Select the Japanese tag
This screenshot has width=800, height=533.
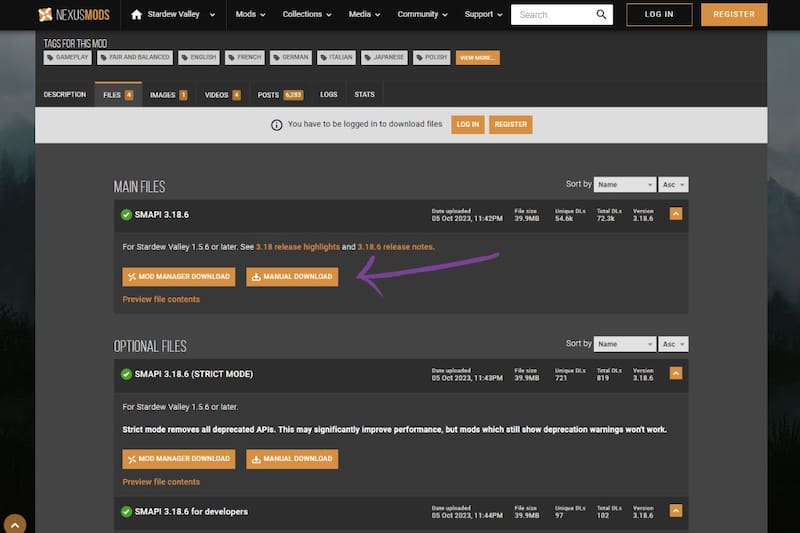click(x=384, y=58)
